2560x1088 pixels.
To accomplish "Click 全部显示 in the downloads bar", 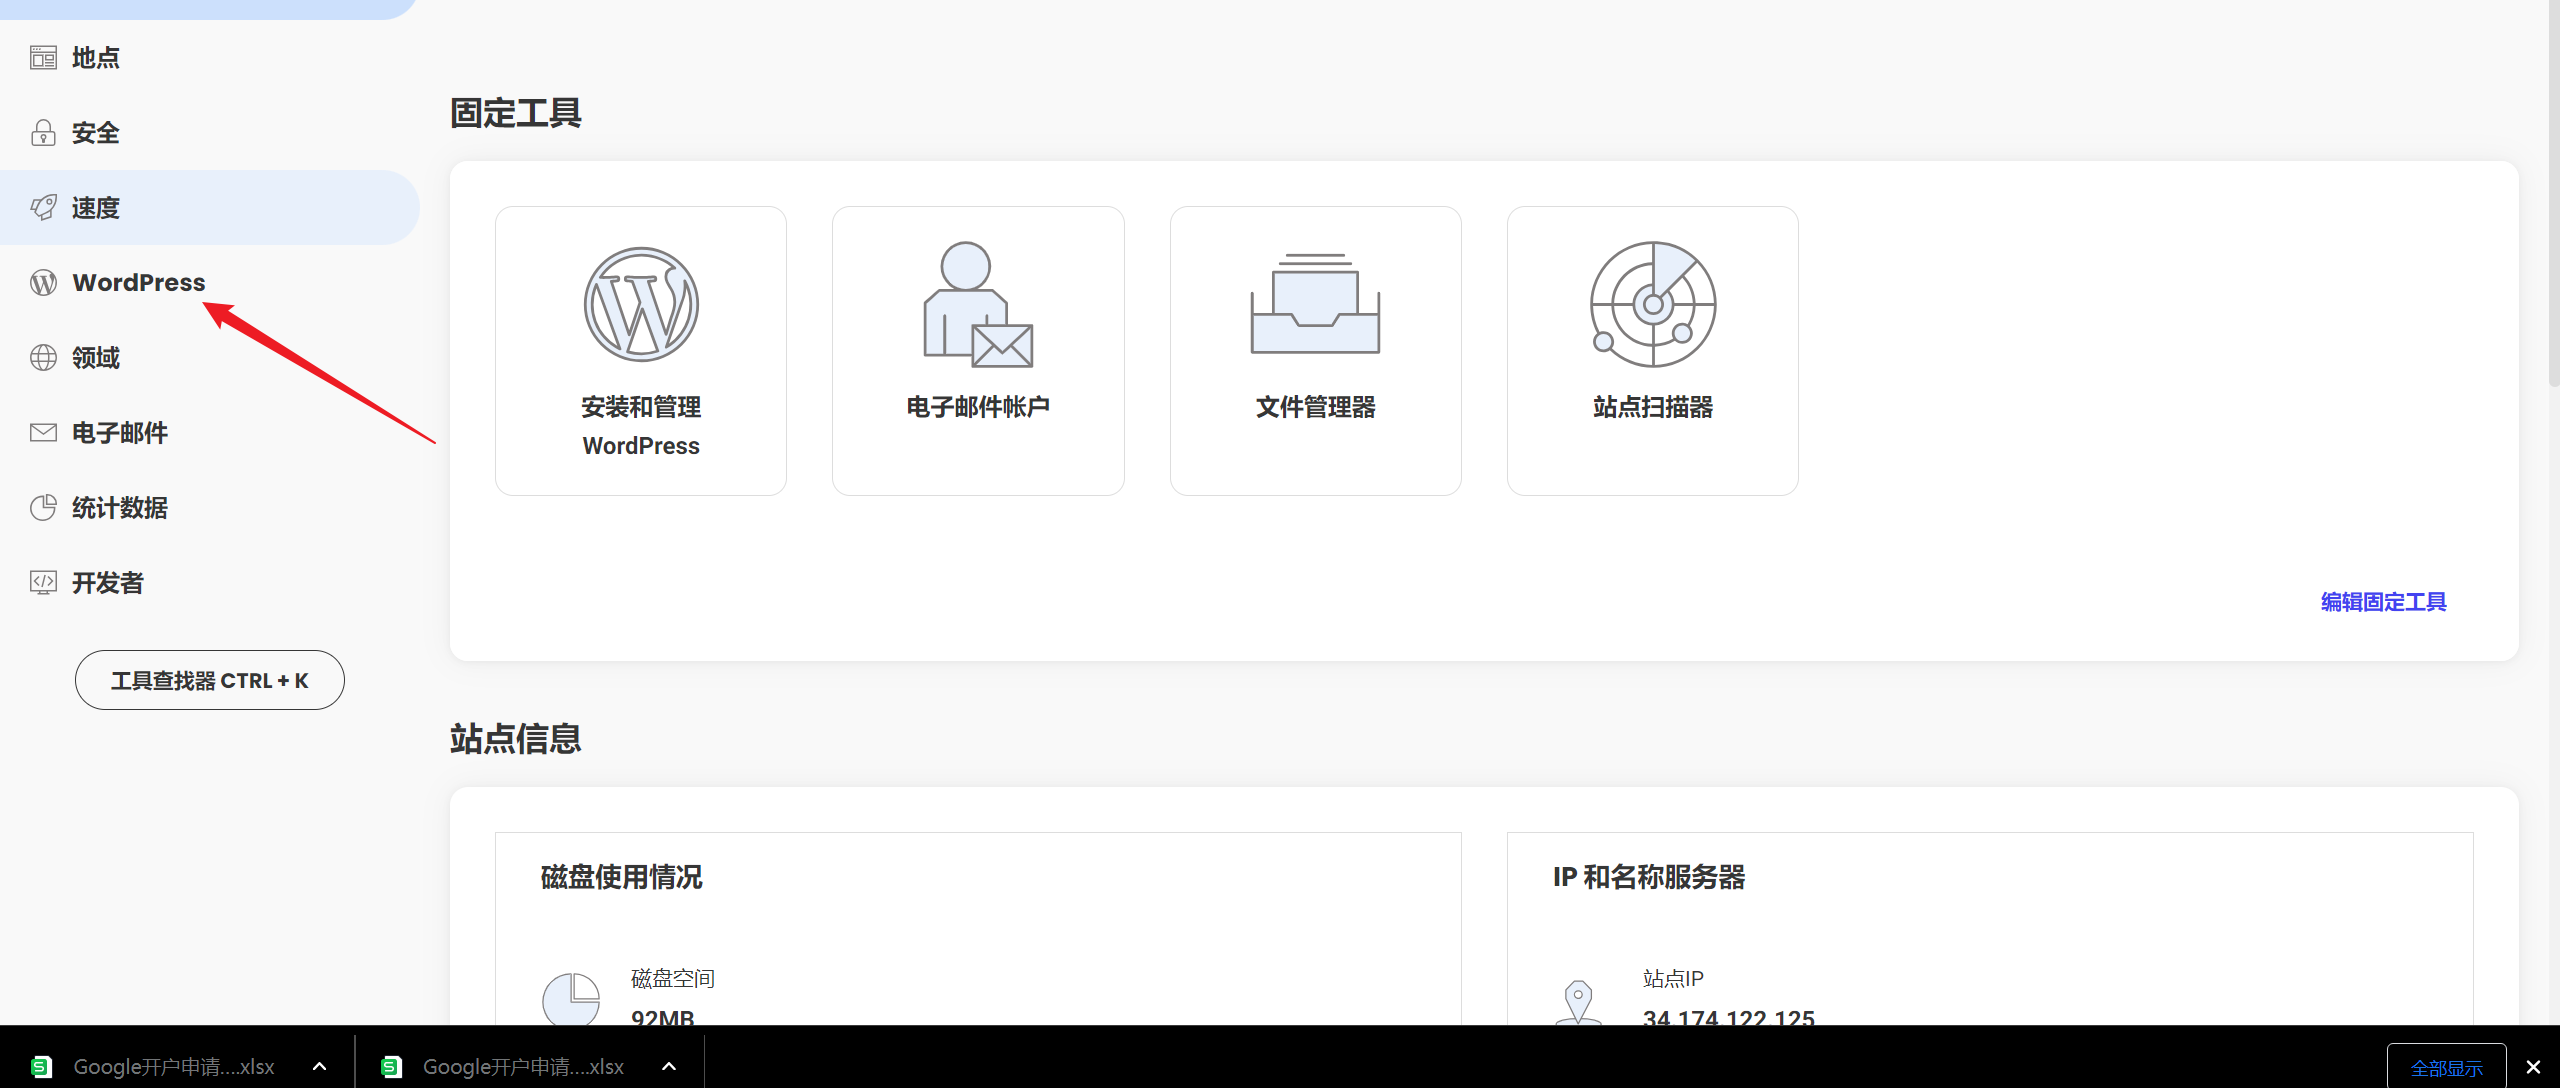I will pyautogui.click(x=2446, y=1068).
